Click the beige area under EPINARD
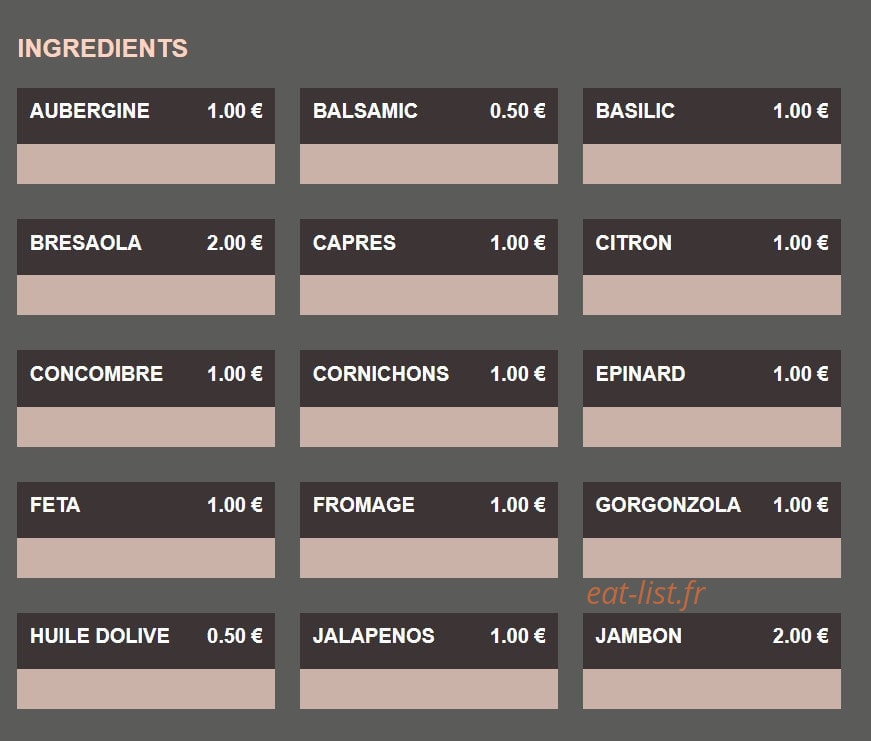871x741 pixels. coord(712,427)
